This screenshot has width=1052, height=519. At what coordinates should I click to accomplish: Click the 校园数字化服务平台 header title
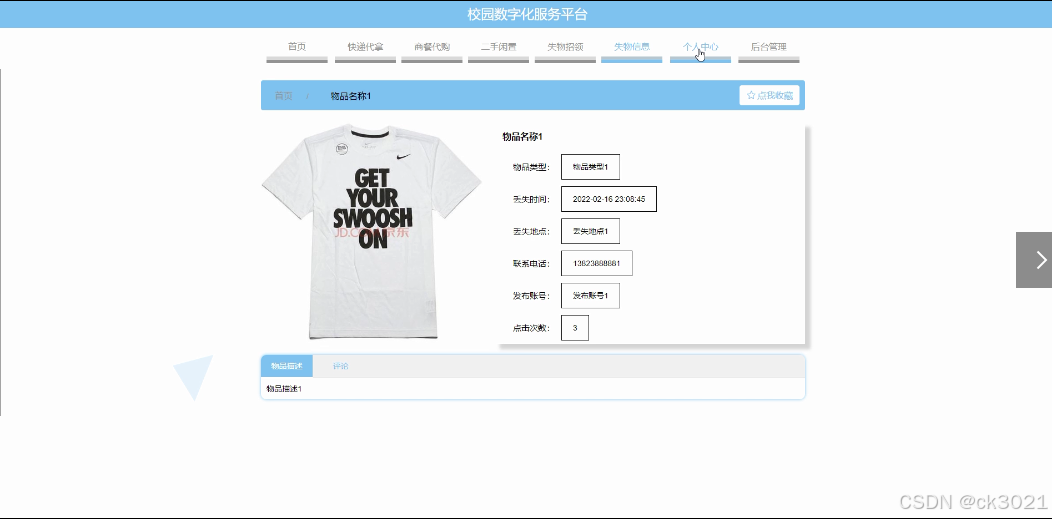pyautogui.click(x=527, y=14)
